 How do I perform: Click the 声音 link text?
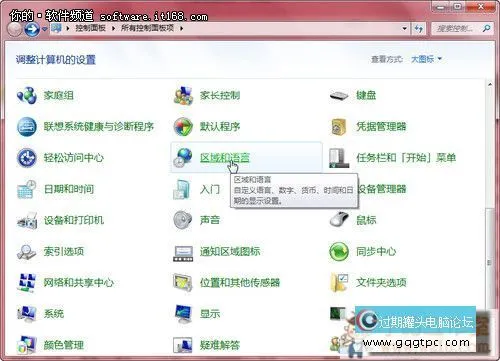[210, 220]
